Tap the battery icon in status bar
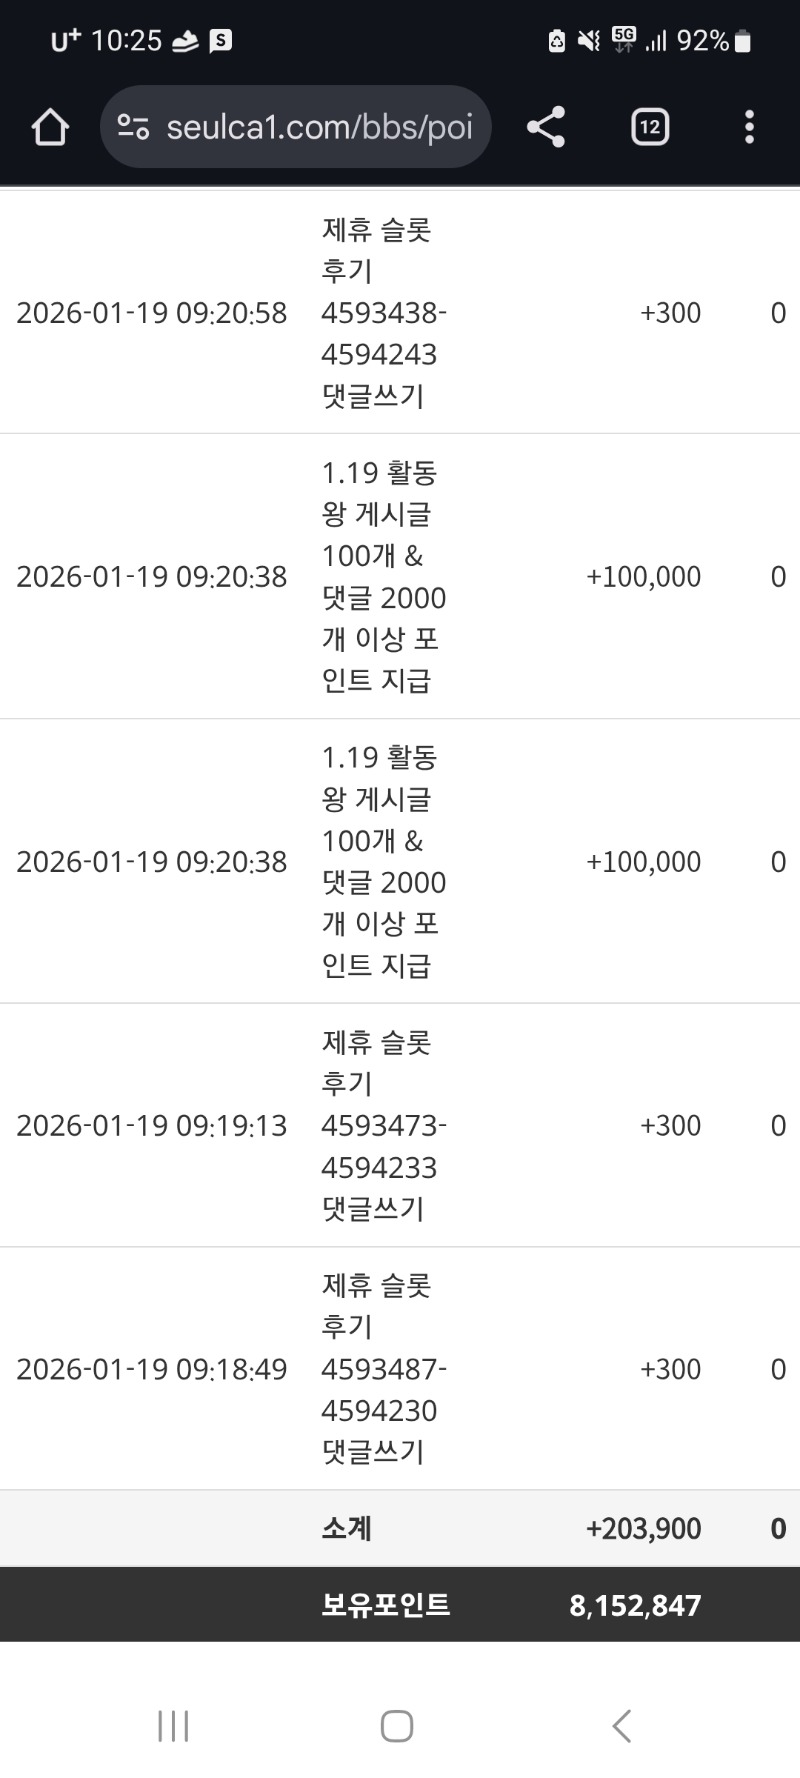 743,41
